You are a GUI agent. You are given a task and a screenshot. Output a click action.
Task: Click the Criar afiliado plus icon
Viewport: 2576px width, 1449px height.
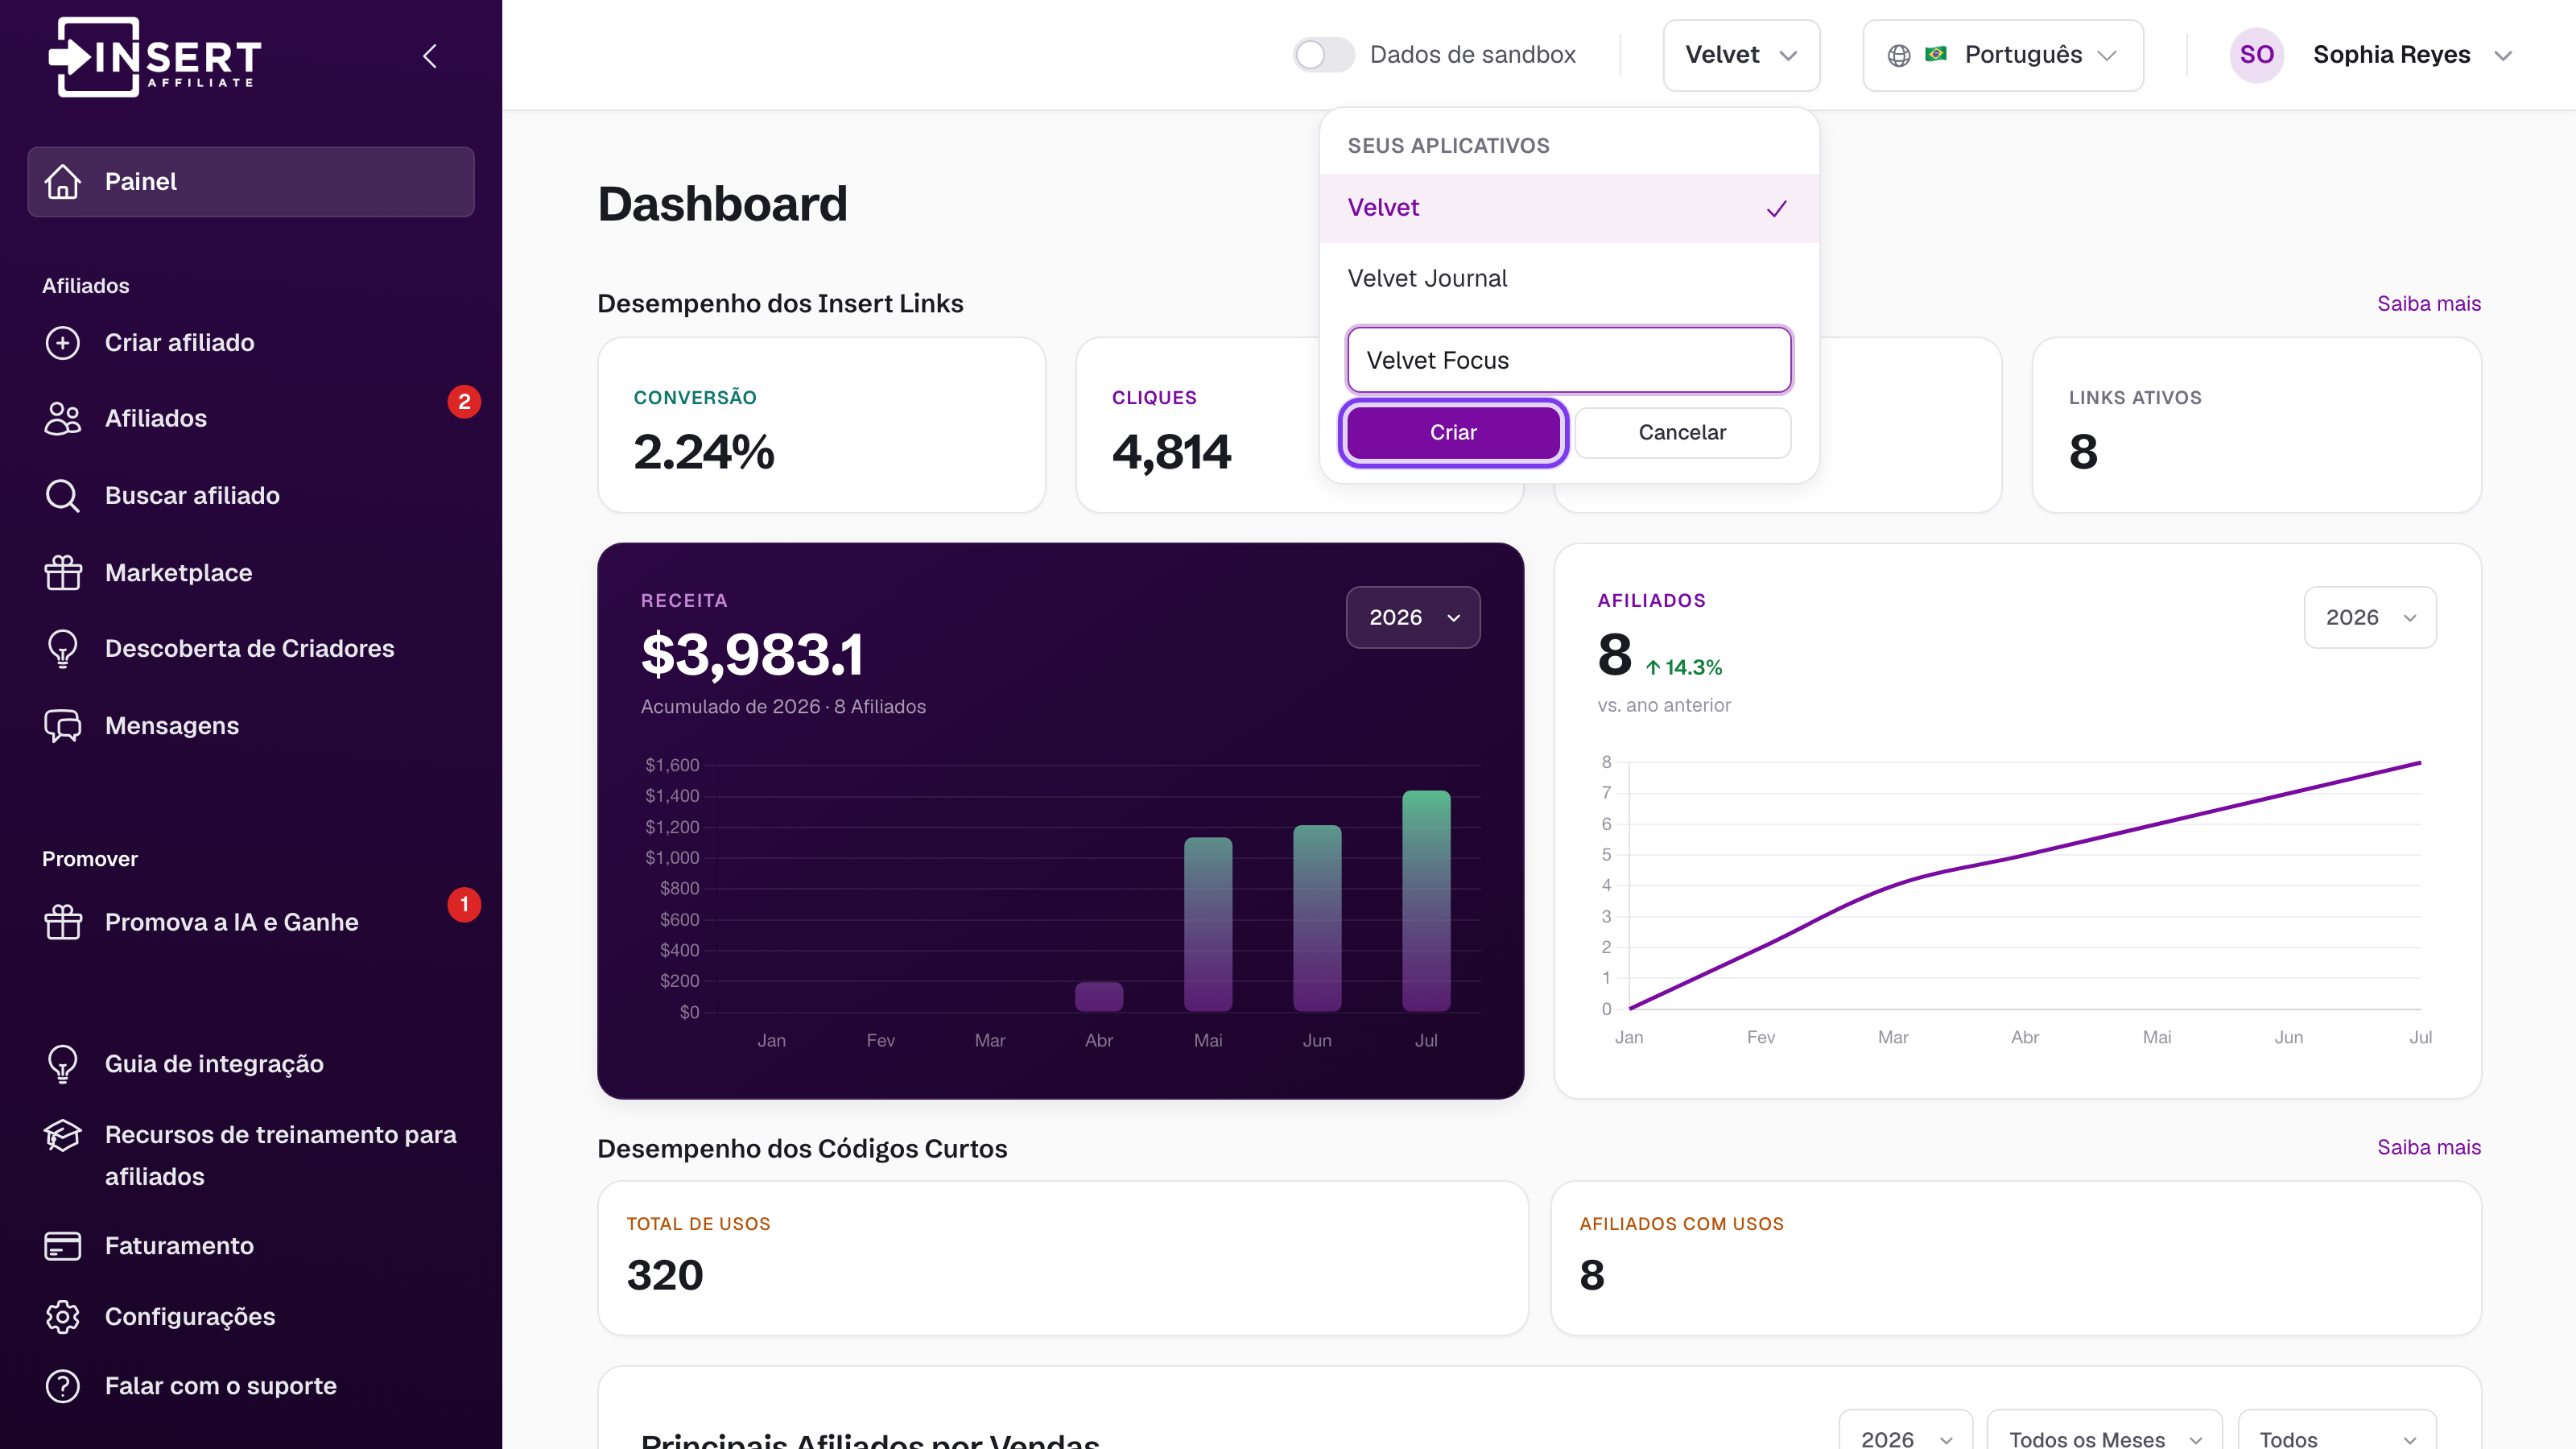(63, 343)
